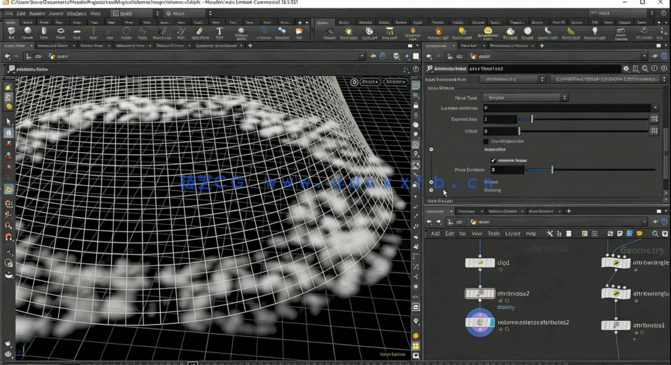Select the Null shelf tool

[x=93, y=33]
